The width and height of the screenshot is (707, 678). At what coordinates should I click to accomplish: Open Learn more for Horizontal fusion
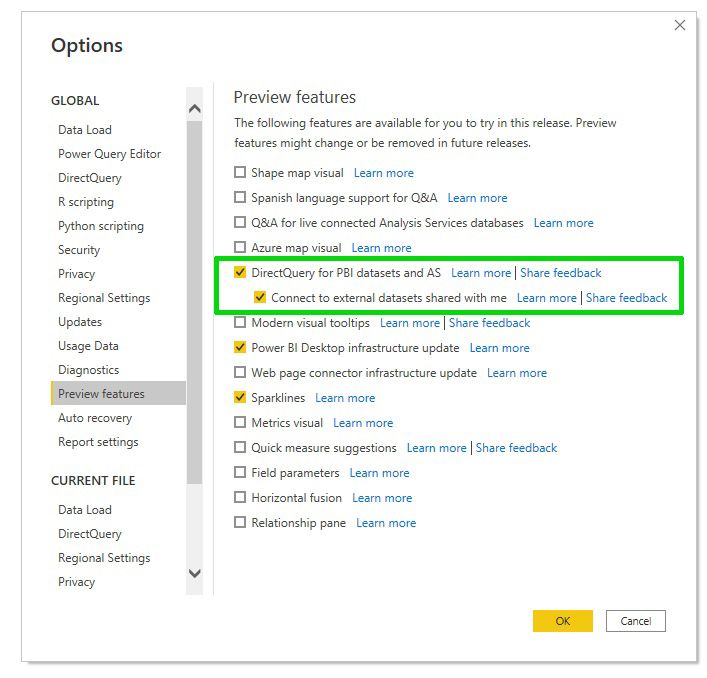(382, 498)
